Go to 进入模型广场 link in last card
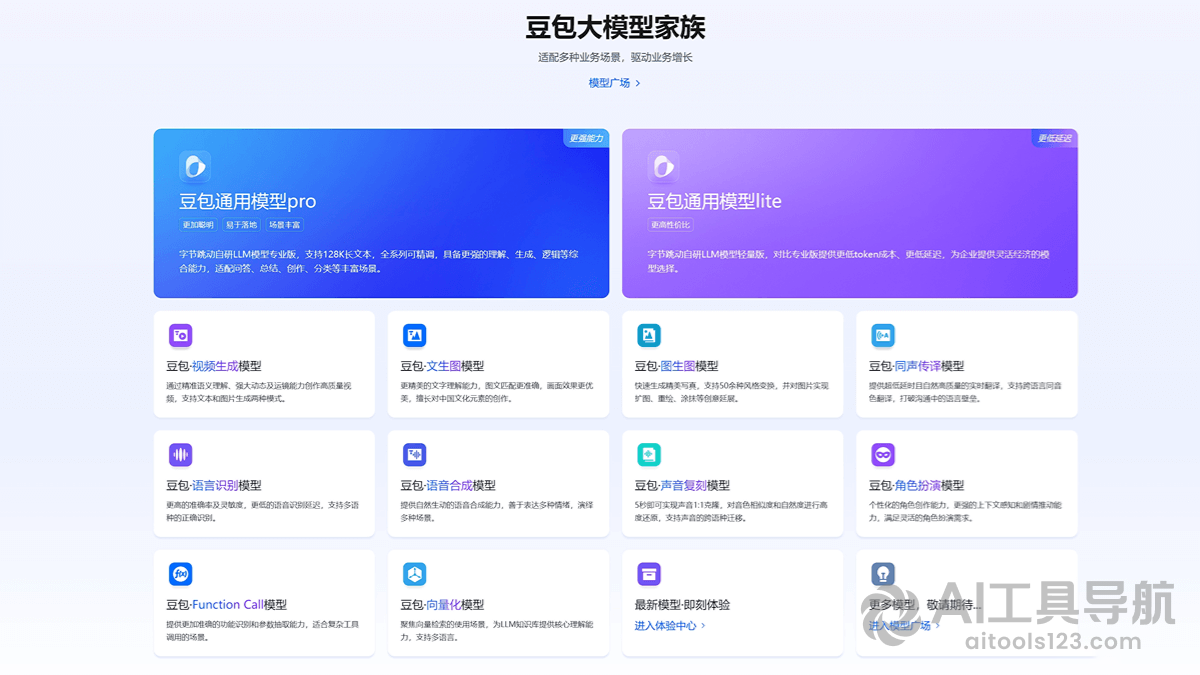Viewport: 1200px width, 675px height. point(900,626)
